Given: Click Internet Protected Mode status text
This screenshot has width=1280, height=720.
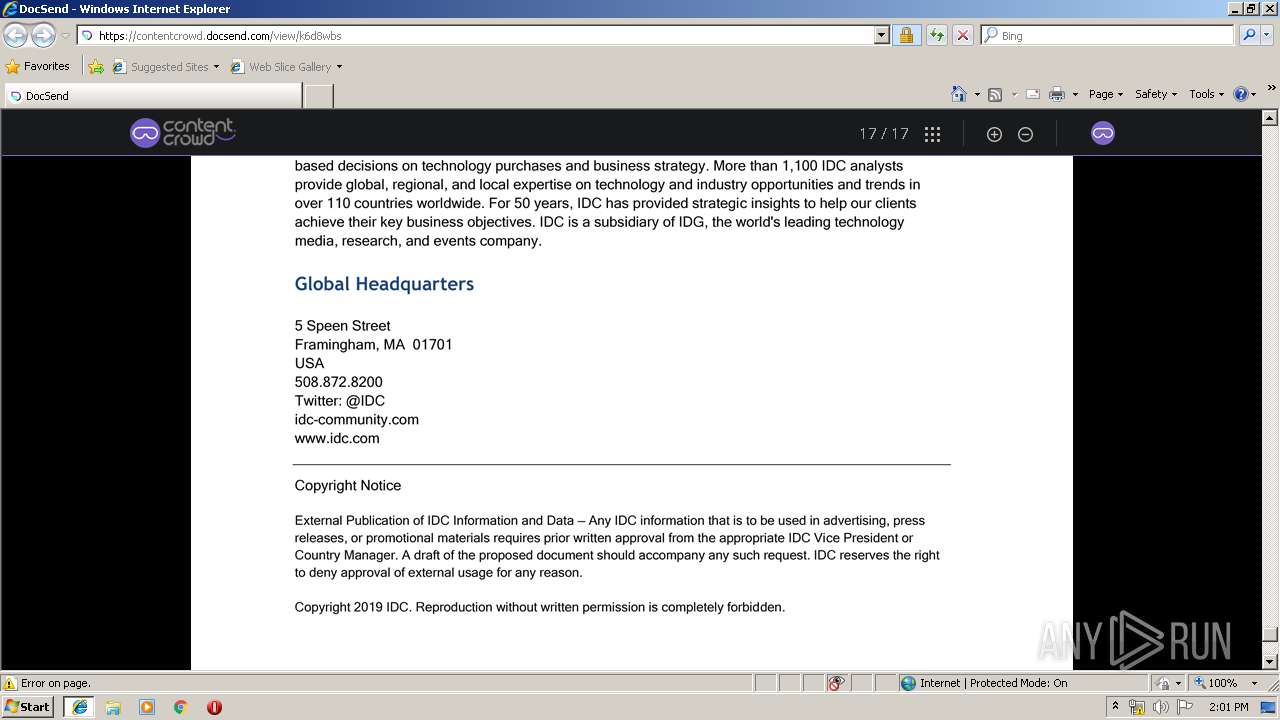Looking at the screenshot, I should tap(993, 683).
